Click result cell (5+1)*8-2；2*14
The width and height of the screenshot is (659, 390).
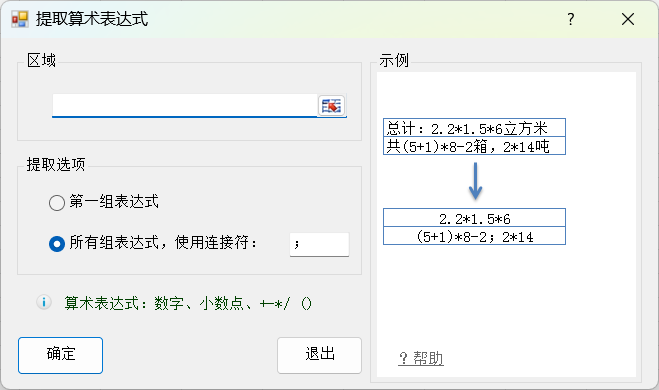pos(474,236)
